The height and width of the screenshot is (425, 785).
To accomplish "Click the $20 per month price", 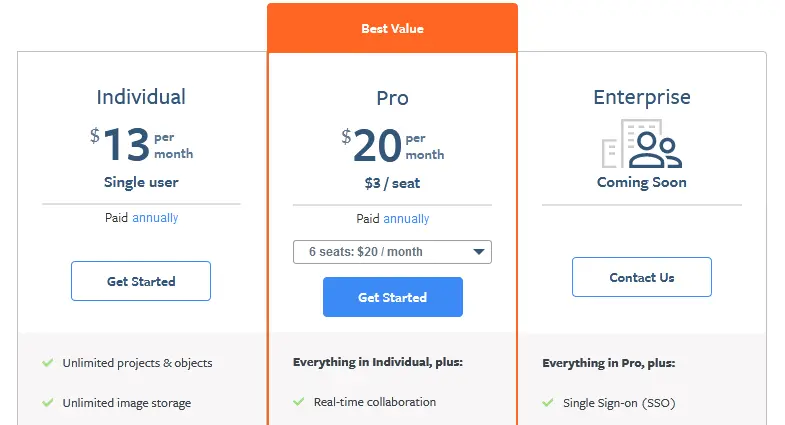I will 392,146.
